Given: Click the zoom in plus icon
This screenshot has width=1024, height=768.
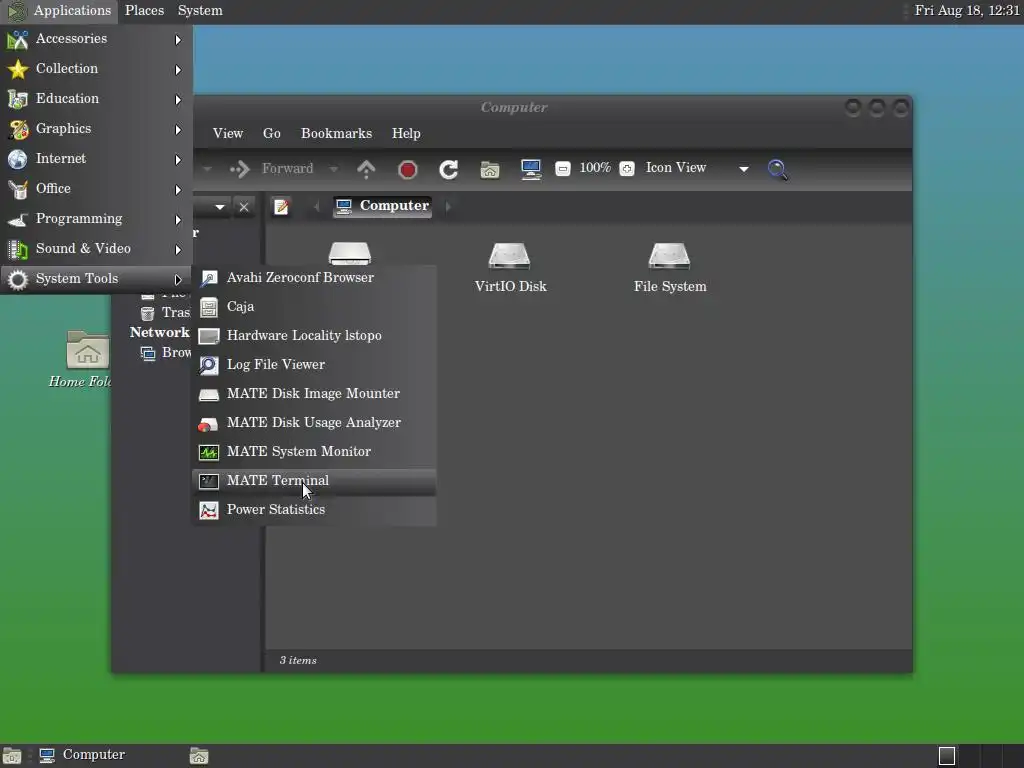Looking at the screenshot, I should click(x=627, y=169).
